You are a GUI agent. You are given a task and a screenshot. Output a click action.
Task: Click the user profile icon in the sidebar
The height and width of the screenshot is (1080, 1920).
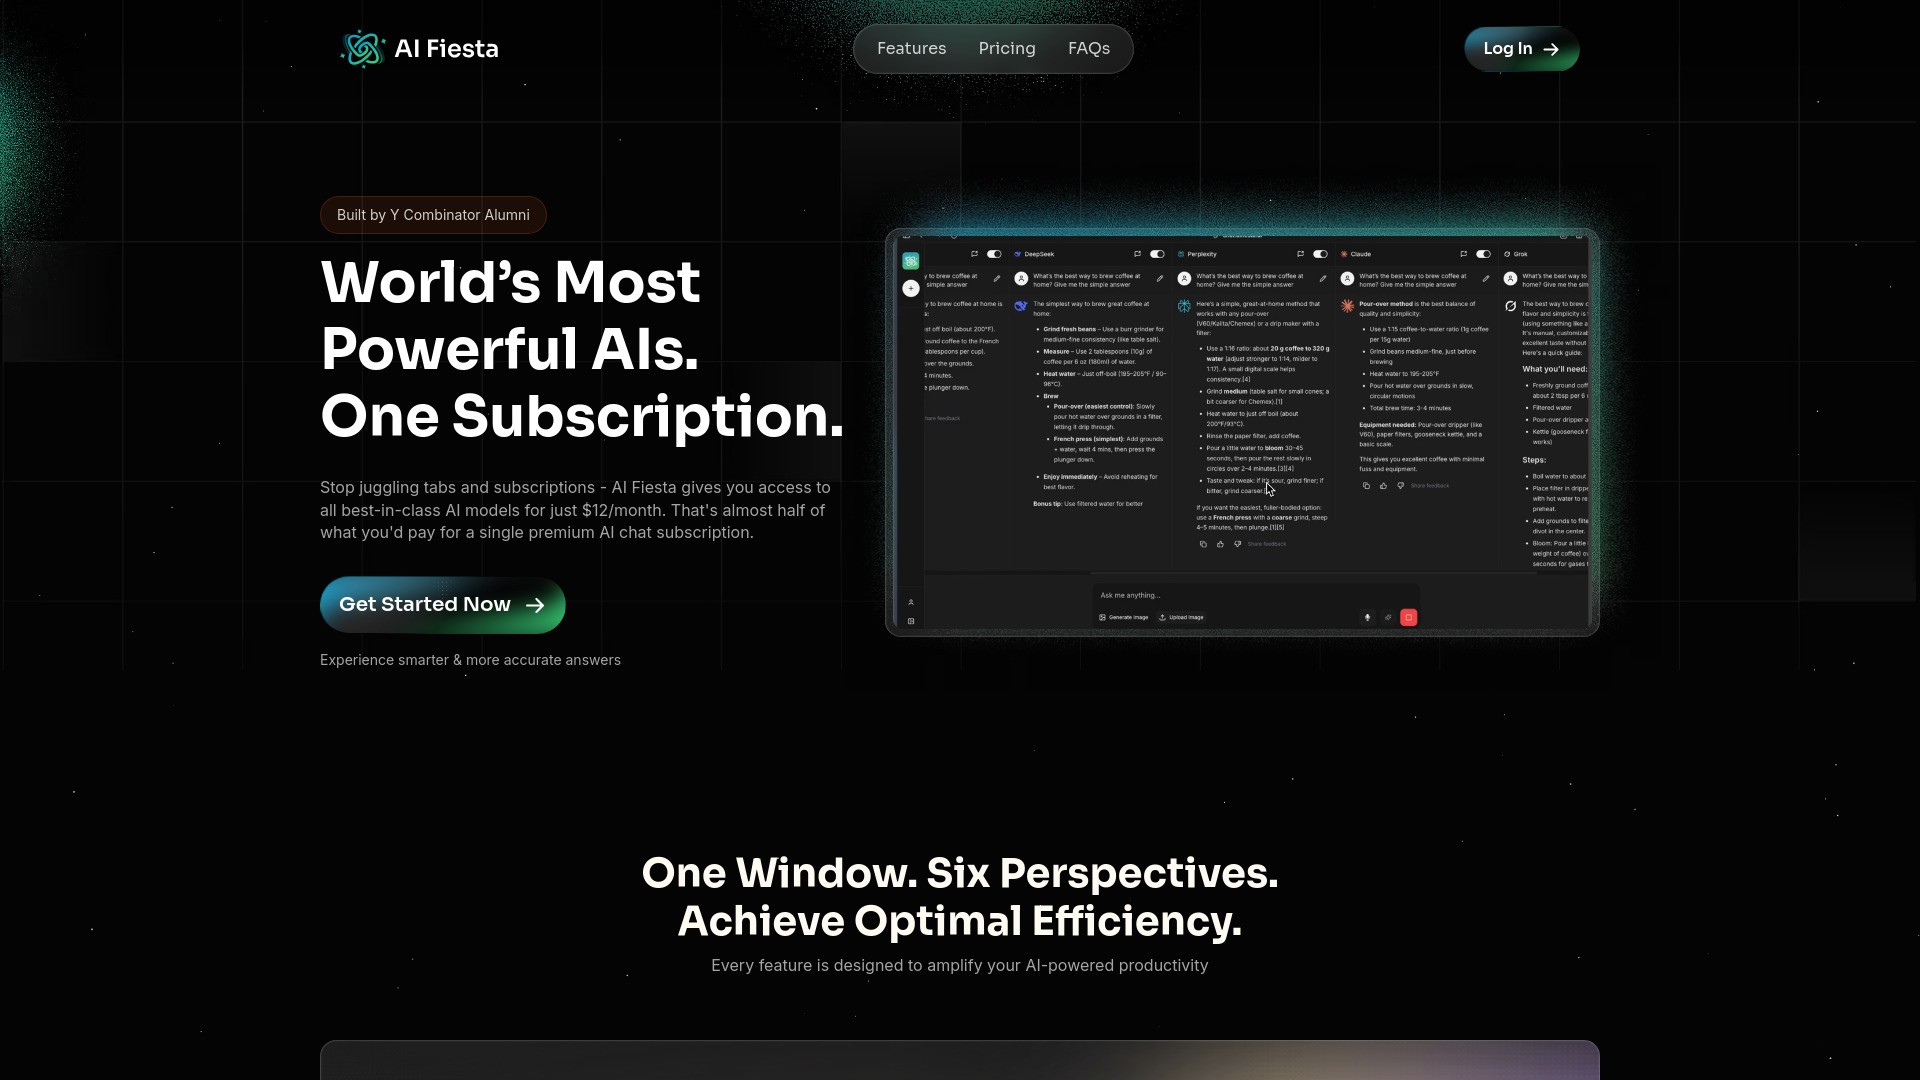coord(911,602)
